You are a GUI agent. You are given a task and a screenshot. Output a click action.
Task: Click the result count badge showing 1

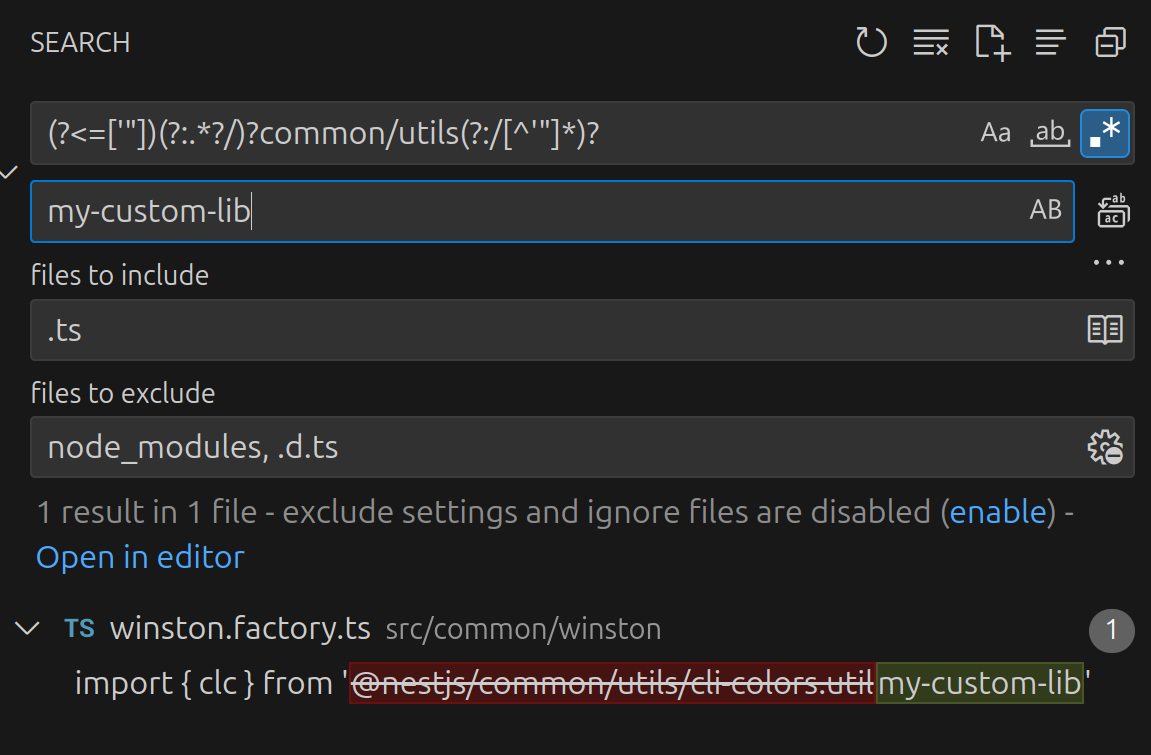[x=1111, y=631]
